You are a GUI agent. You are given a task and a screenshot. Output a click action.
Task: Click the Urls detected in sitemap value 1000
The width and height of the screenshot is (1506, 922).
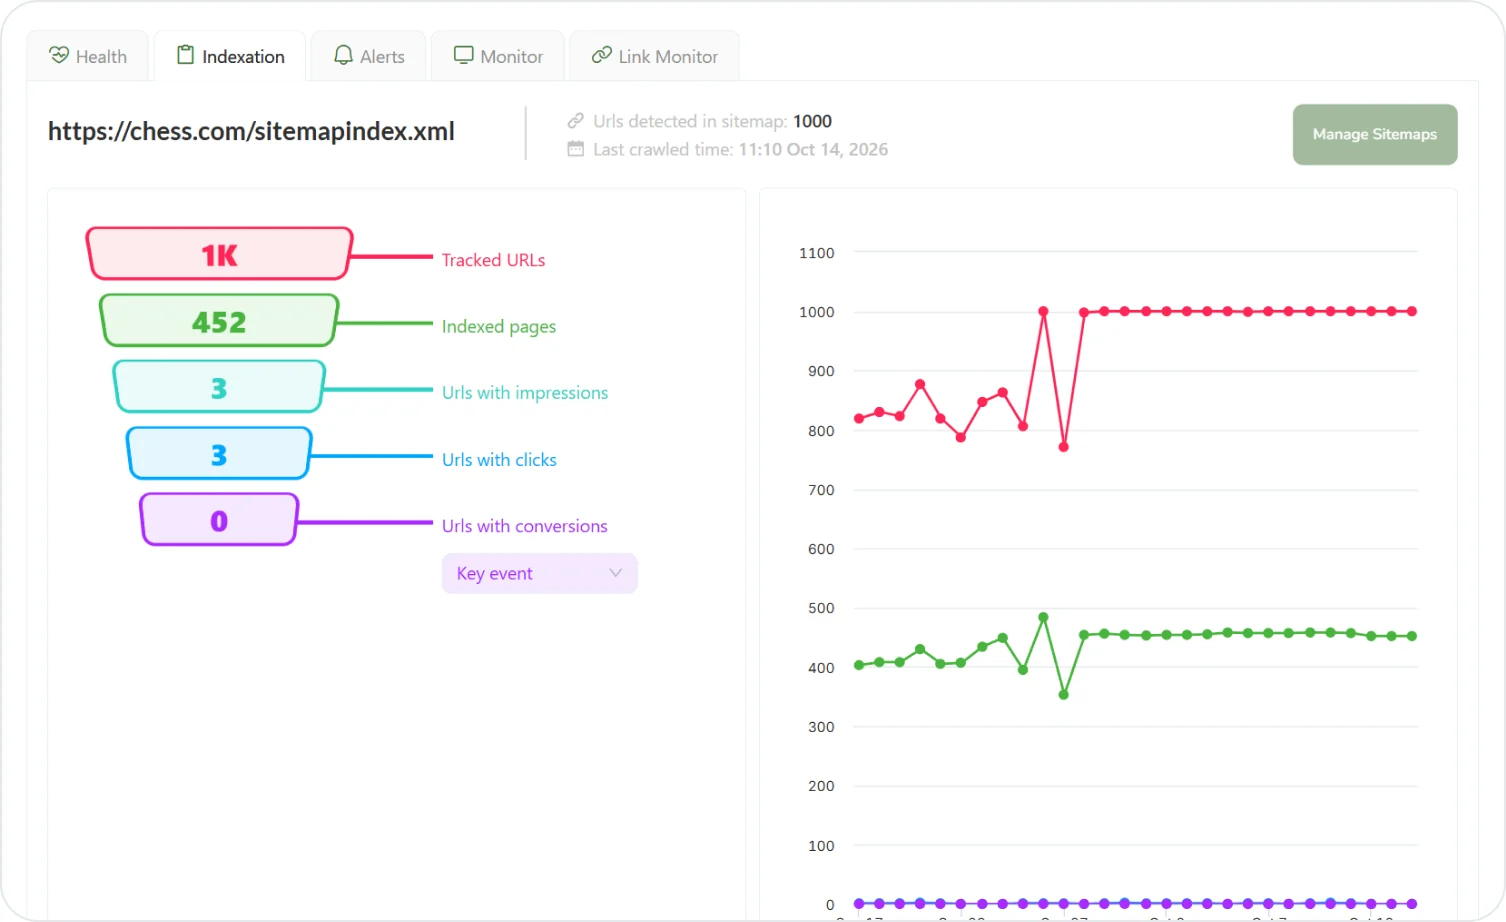point(812,121)
